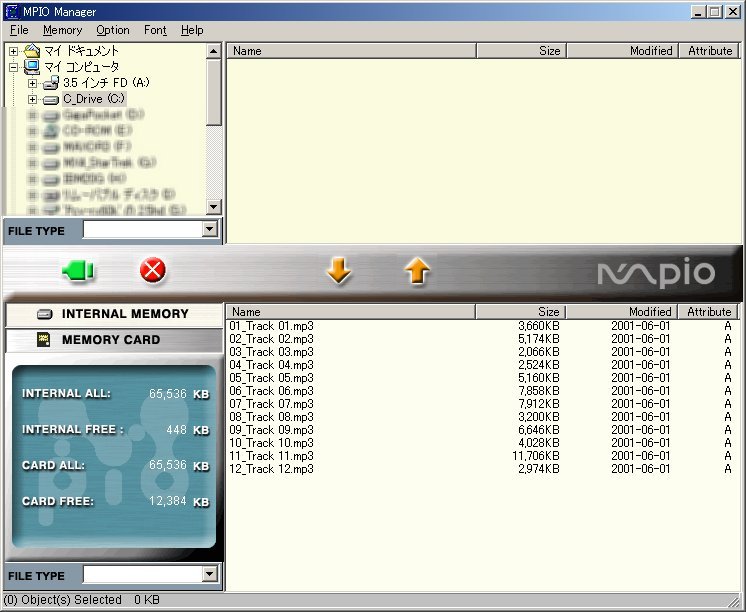Screen dimensions: 746x612
Task: Click the Memory Card chip icon
Action: (x=44, y=339)
